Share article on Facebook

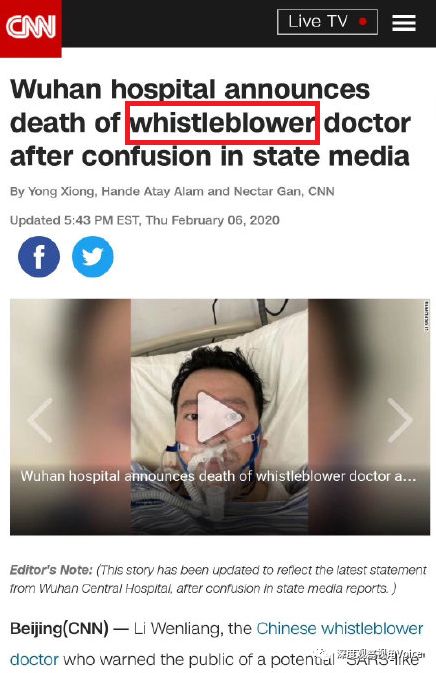pos(39,257)
